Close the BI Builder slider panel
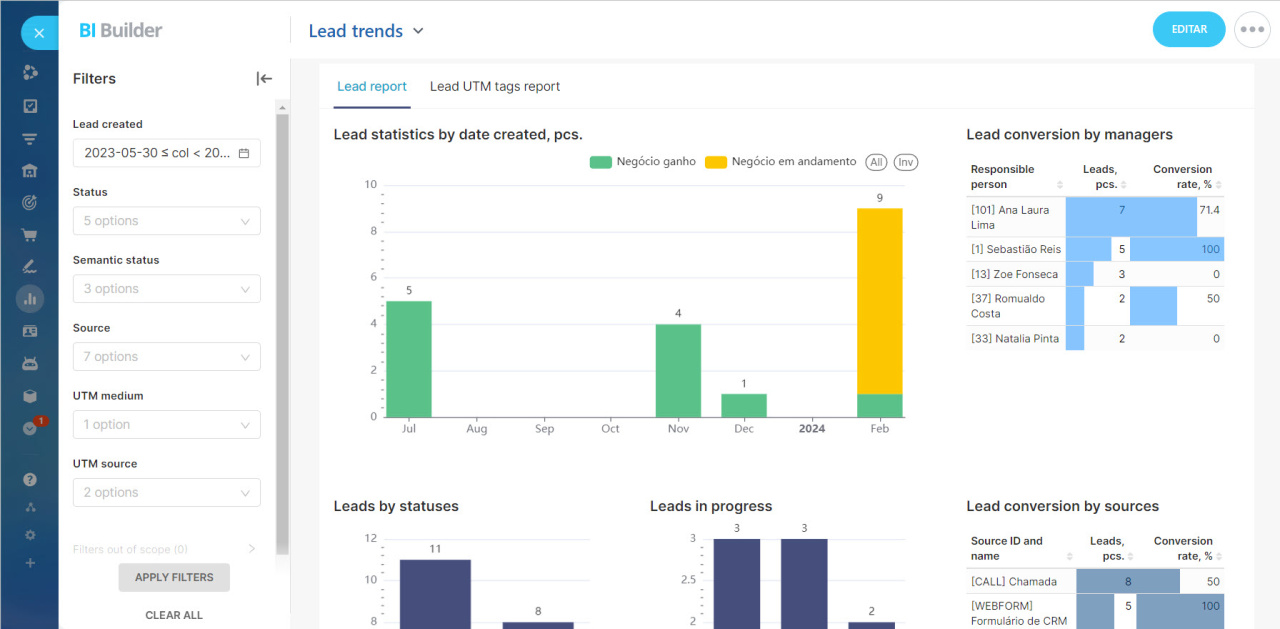This screenshot has width=1280, height=629. coord(39,33)
